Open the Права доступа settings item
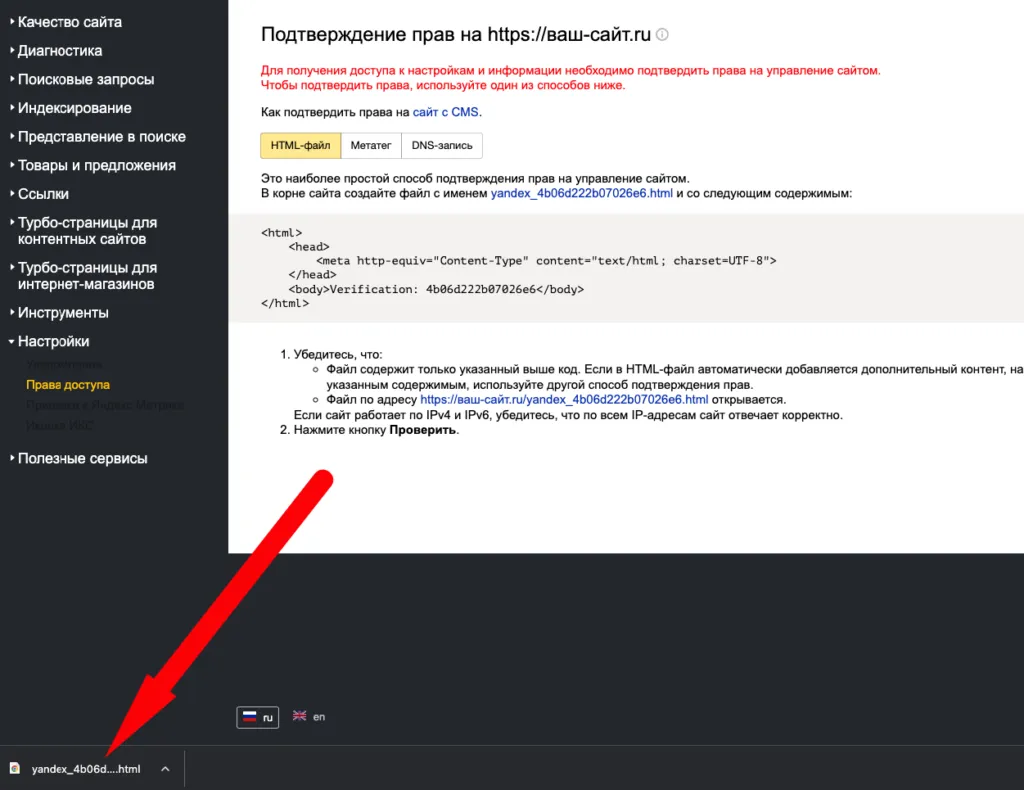Screen dimensions: 1024x790 click(x=68, y=385)
